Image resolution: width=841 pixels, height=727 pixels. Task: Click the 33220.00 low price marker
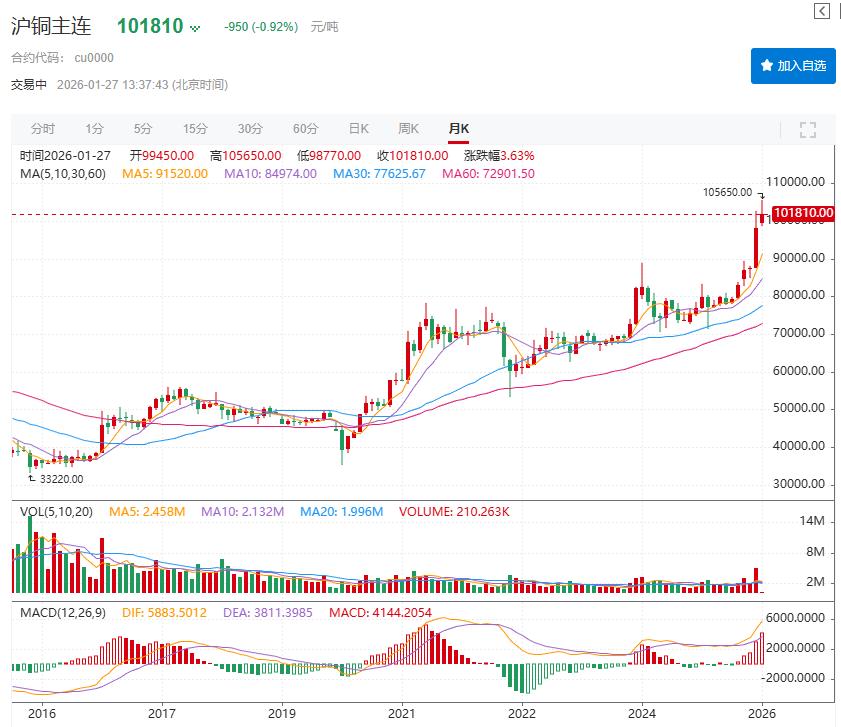(61, 479)
